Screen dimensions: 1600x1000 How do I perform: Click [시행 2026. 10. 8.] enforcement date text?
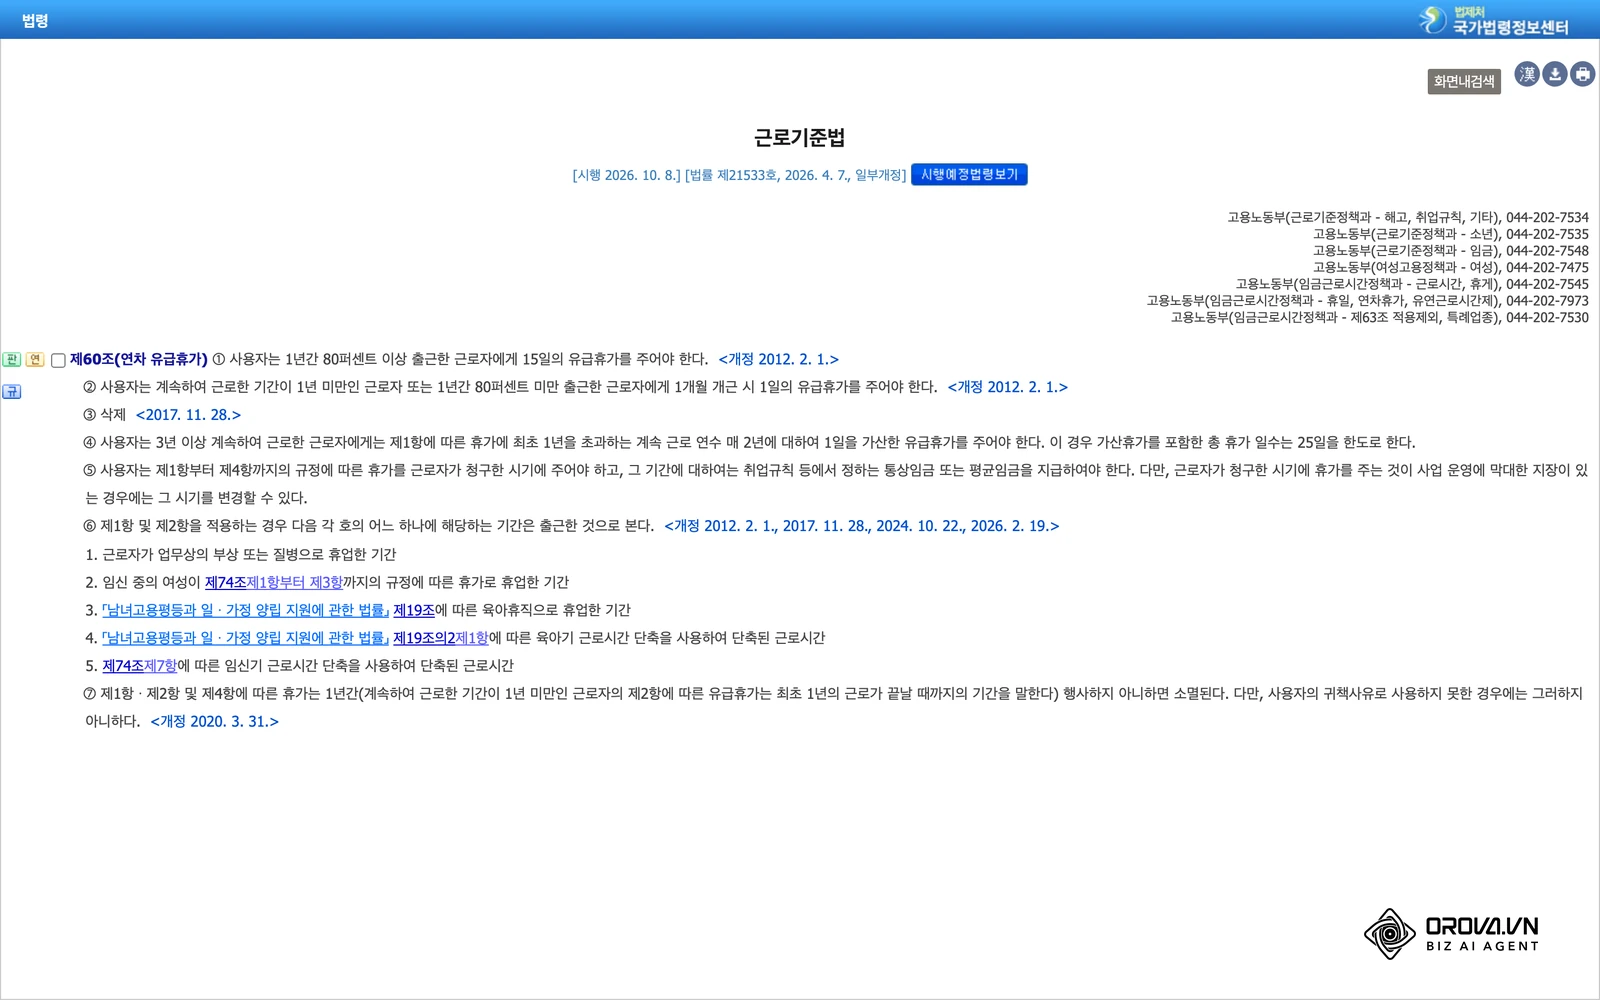tap(626, 175)
